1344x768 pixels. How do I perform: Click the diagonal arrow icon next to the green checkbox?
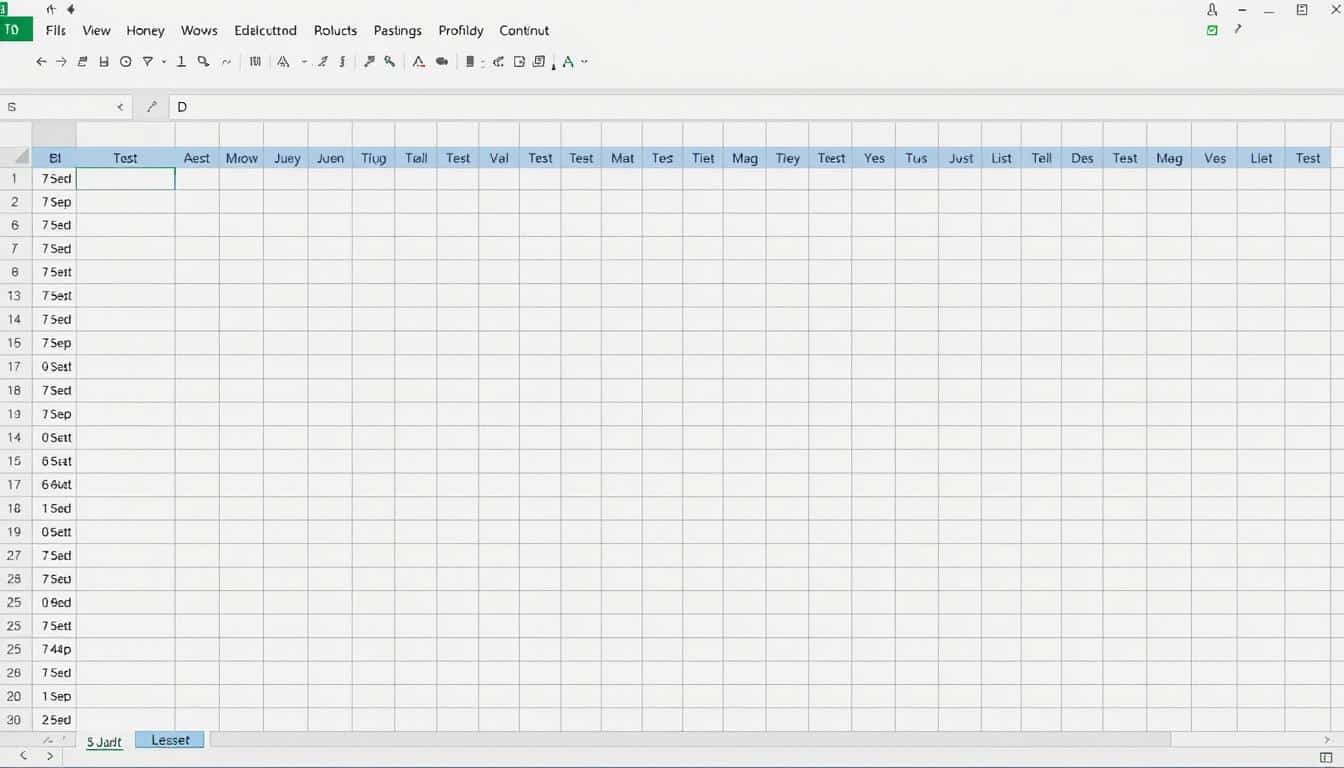tap(1238, 30)
